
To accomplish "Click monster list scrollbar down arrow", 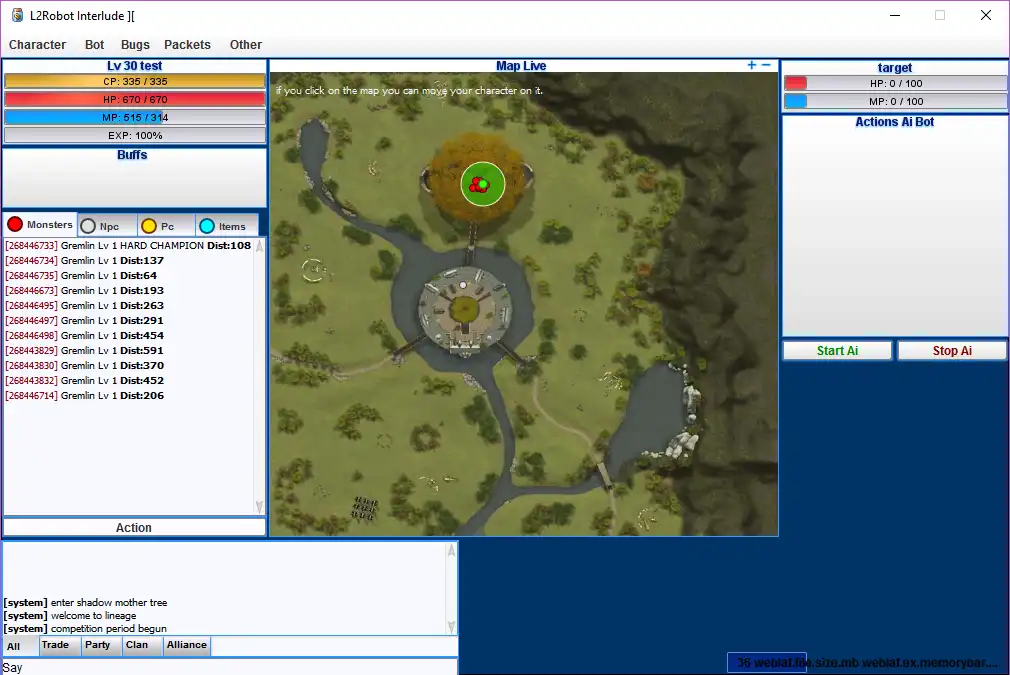I will [260, 507].
